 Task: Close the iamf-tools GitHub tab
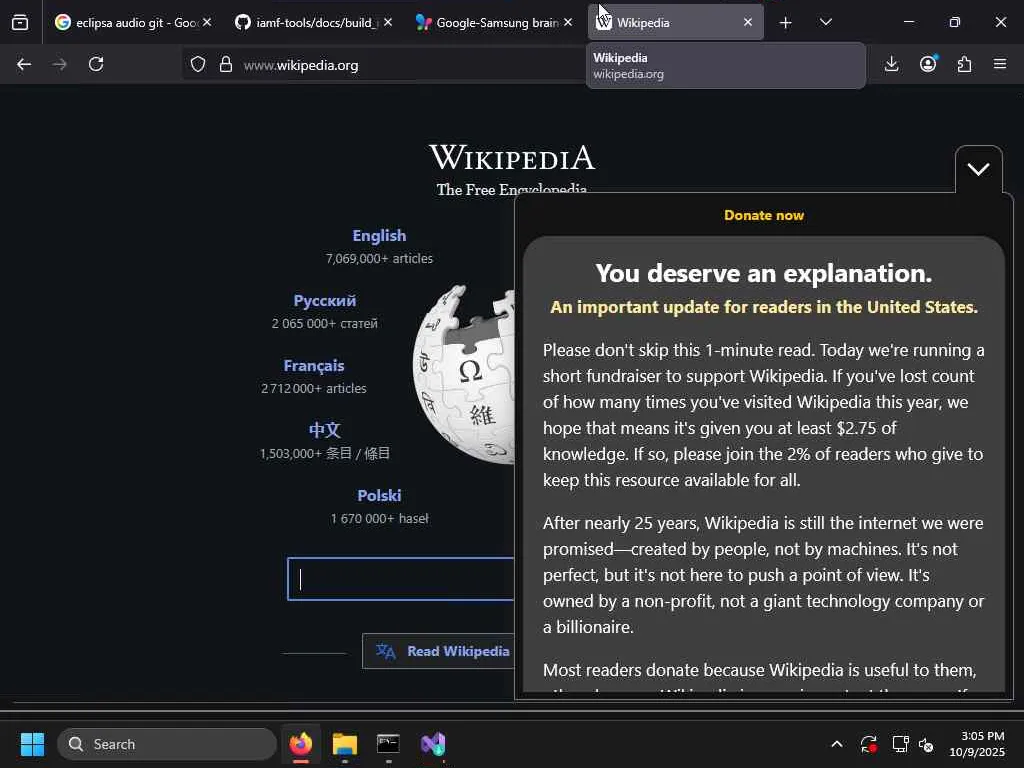point(388,22)
